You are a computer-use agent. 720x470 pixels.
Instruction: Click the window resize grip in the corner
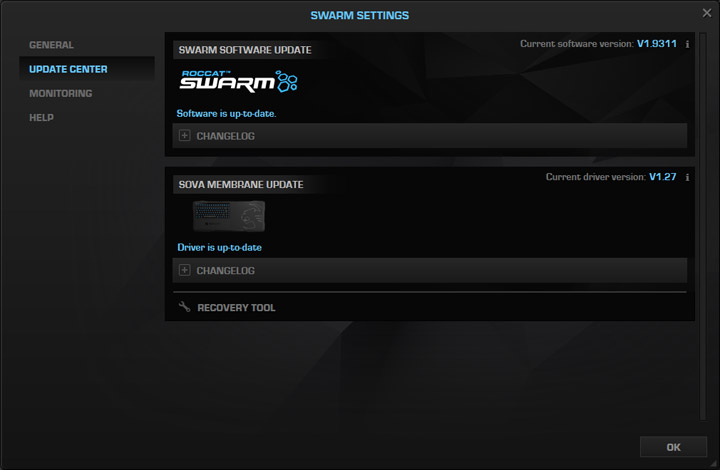(x=714, y=464)
